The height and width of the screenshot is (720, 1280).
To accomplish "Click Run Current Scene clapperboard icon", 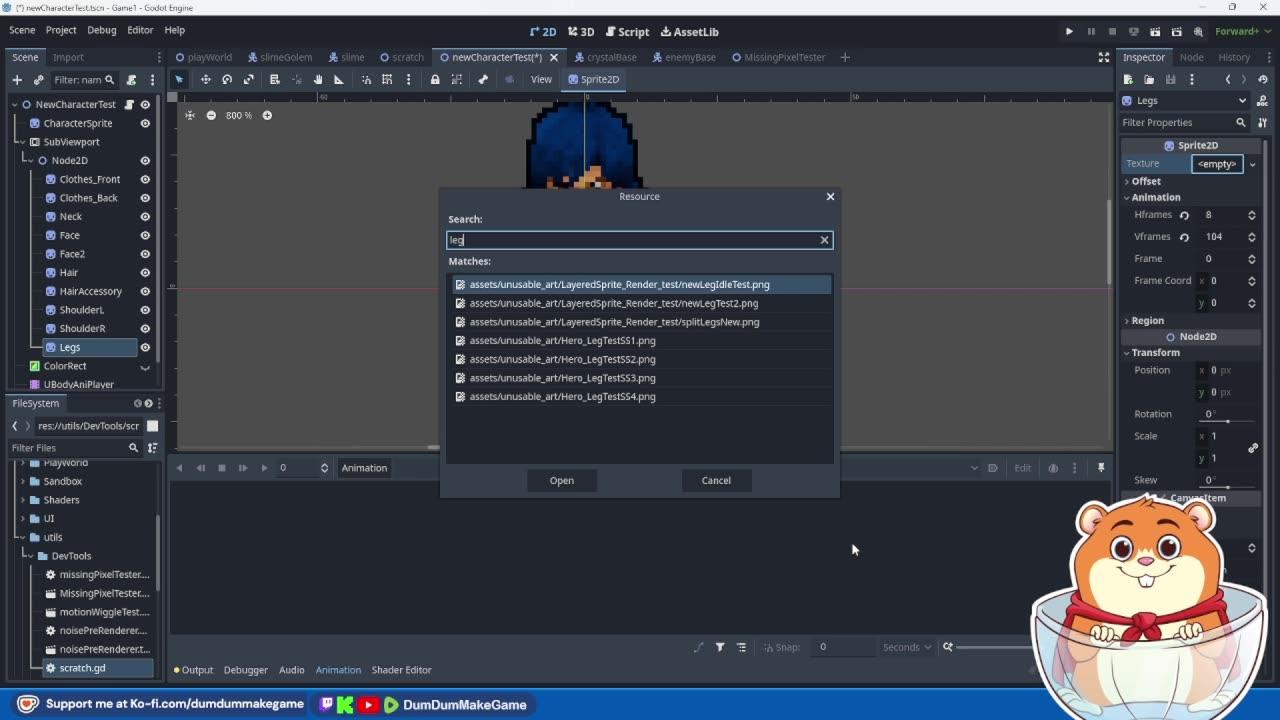I will pos(1155,31).
